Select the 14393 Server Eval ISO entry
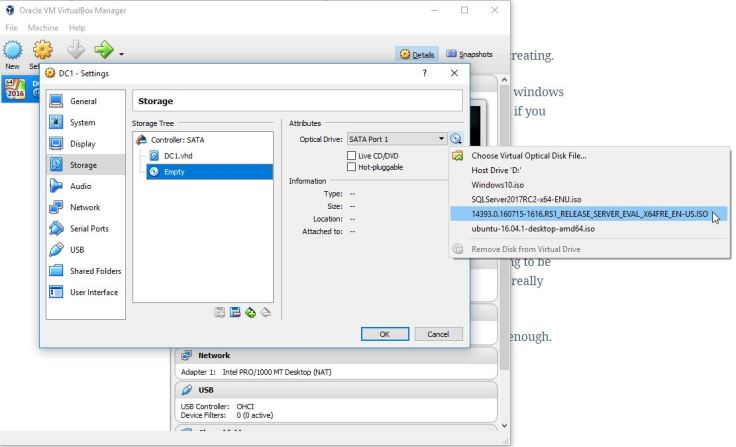 [x=589, y=214]
